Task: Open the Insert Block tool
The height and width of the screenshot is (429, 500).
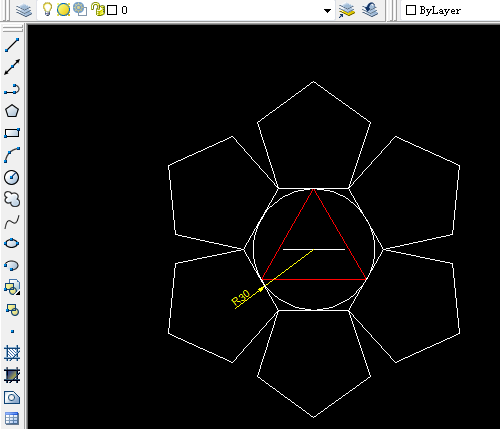Action: tap(12, 287)
